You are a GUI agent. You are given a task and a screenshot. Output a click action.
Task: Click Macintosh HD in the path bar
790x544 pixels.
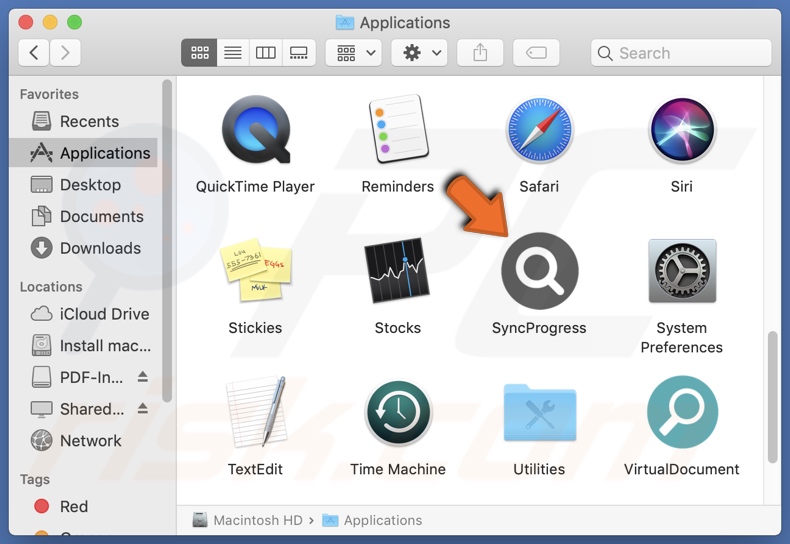(247, 520)
